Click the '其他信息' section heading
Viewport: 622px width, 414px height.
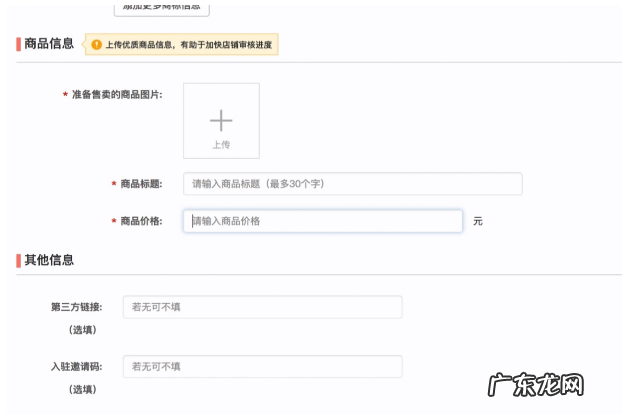[49, 260]
